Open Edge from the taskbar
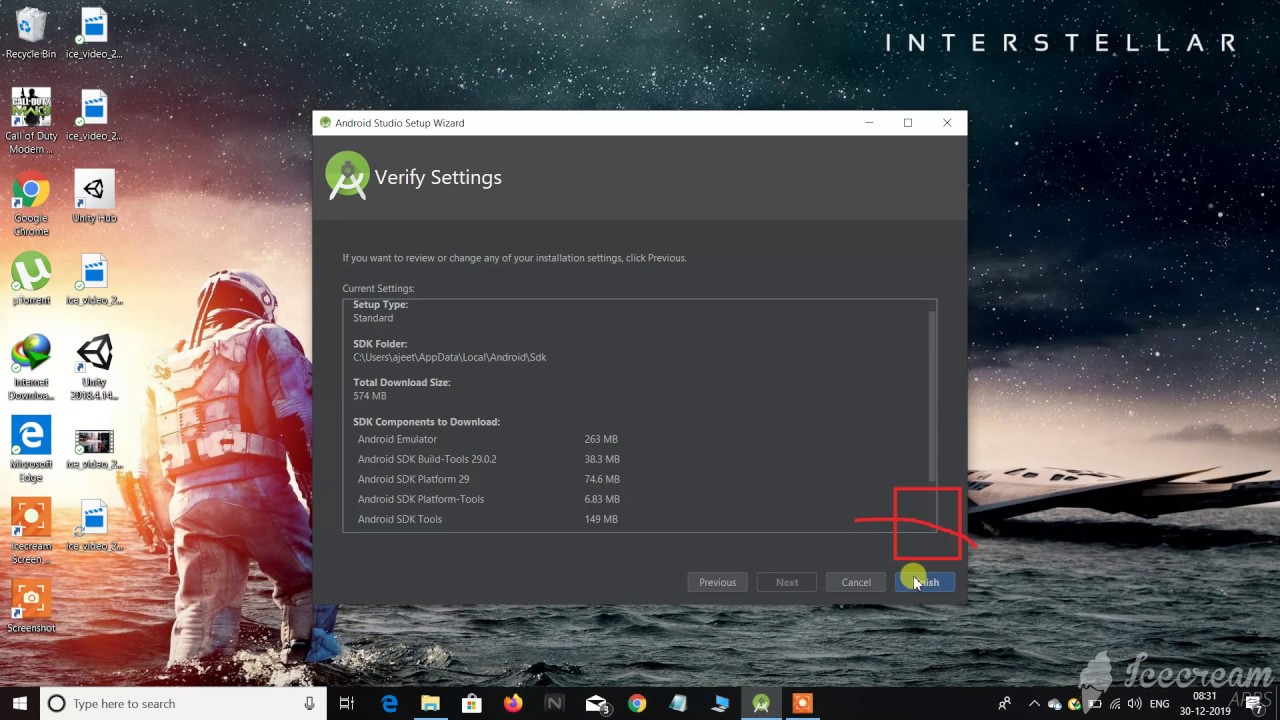 click(x=389, y=703)
